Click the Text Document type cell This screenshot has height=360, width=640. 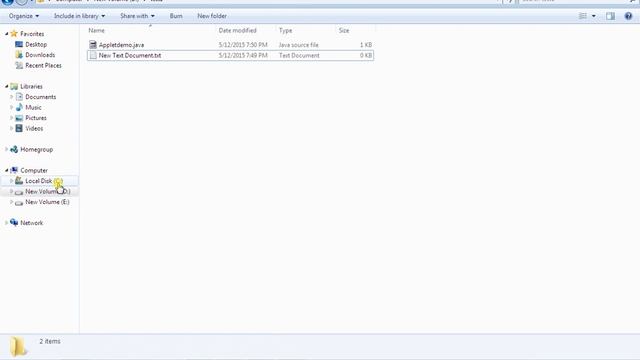click(299, 56)
